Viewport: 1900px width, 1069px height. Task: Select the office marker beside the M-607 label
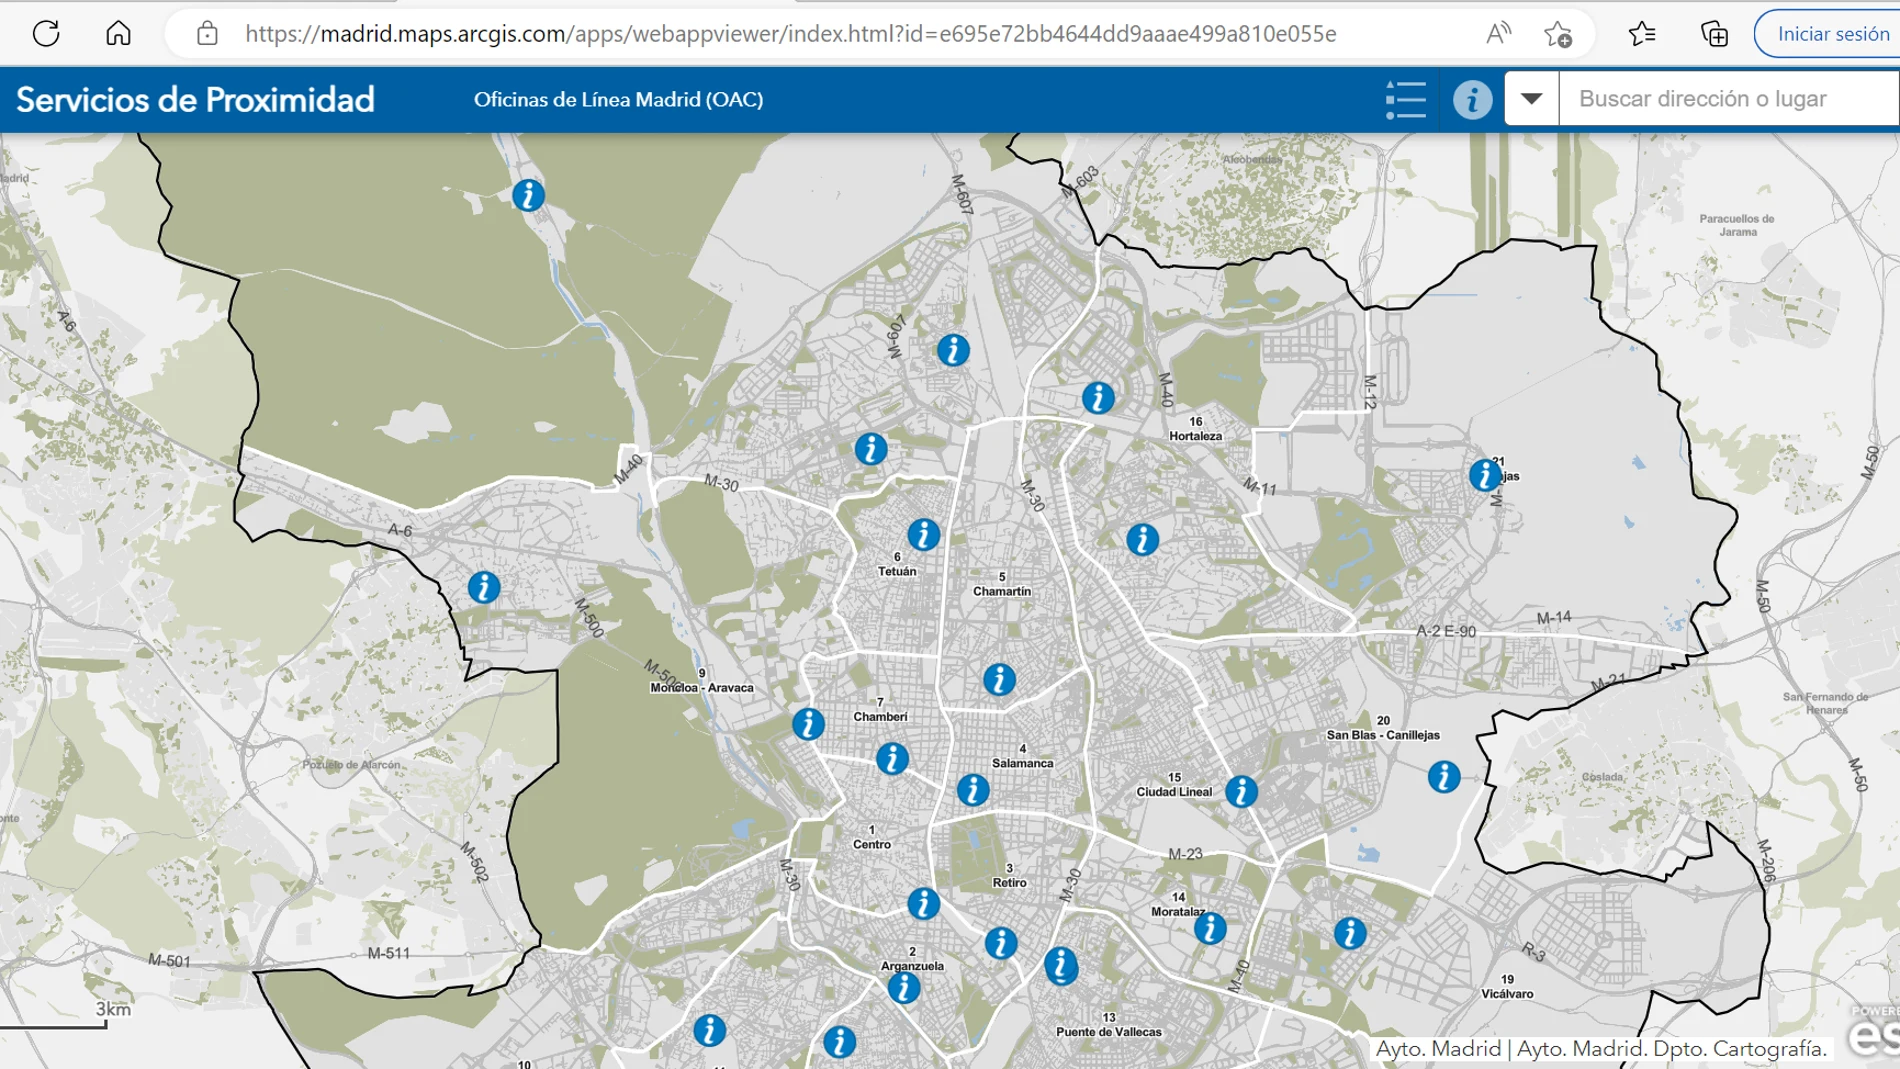tap(953, 350)
